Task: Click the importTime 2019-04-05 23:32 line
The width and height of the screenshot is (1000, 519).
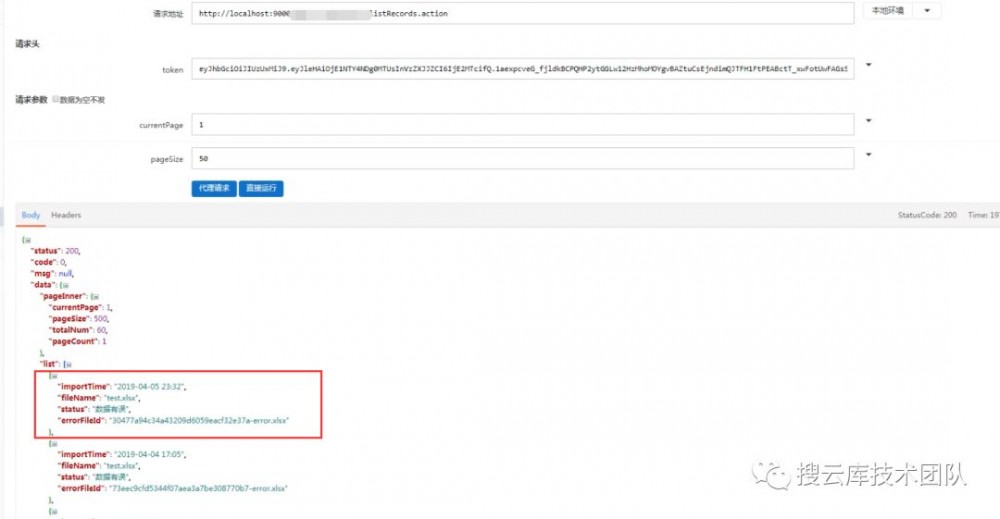Action: click(122, 387)
